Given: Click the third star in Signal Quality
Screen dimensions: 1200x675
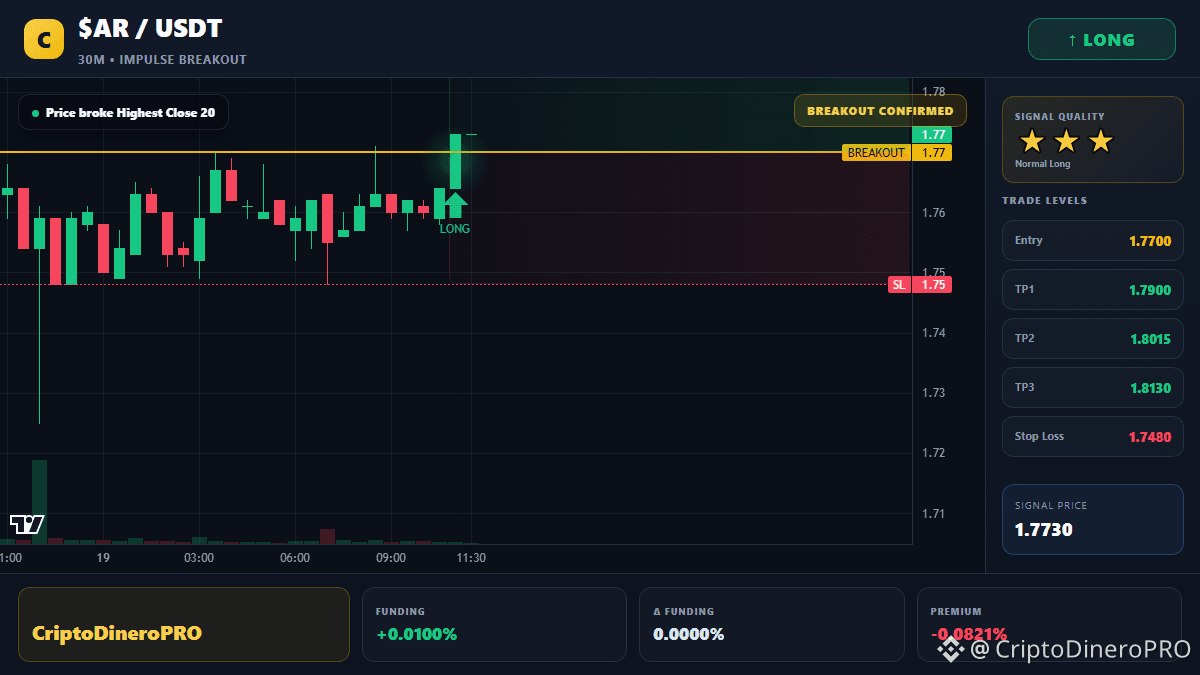Looking at the screenshot, I should [1100, 141].
